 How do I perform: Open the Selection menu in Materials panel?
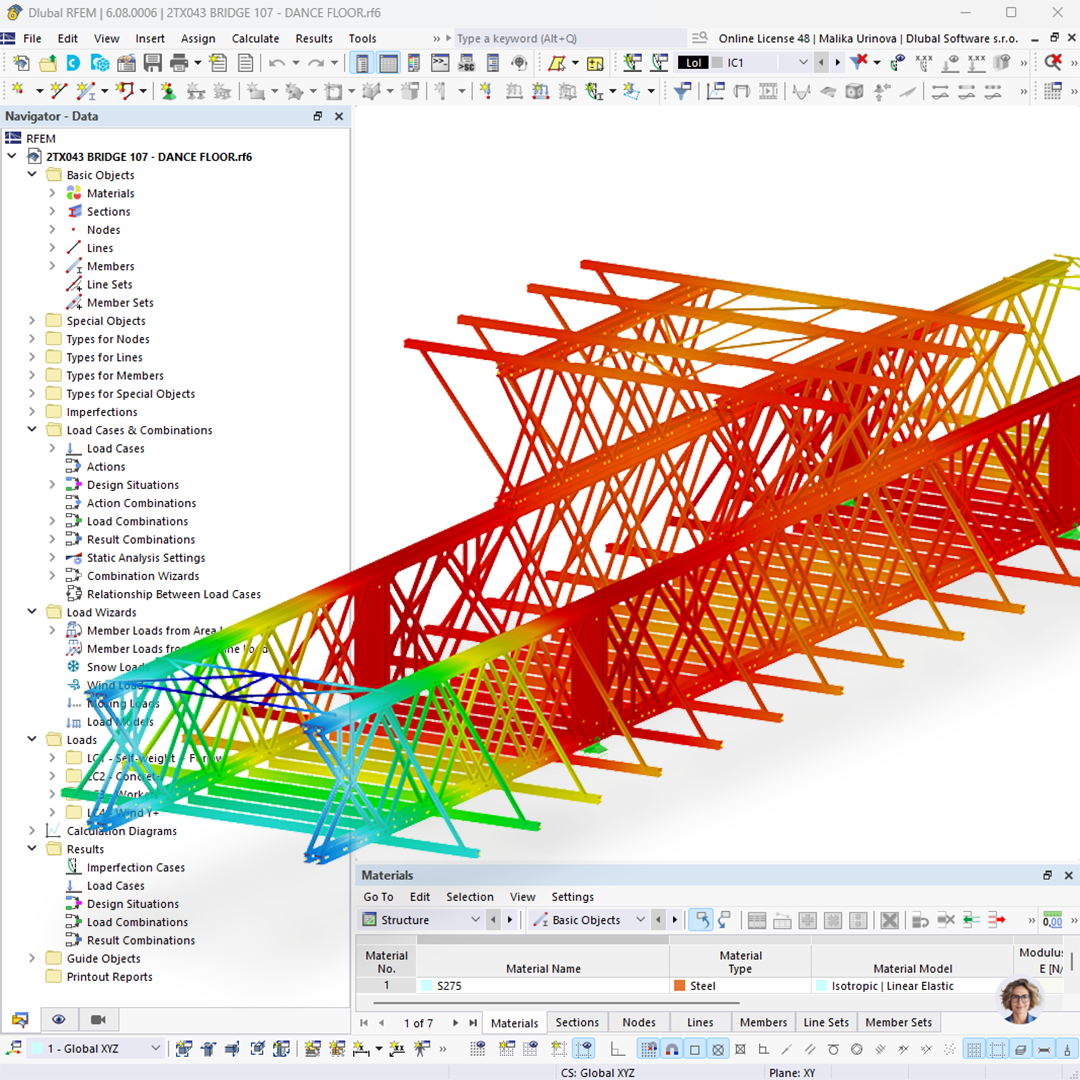[x=470, y=897]
